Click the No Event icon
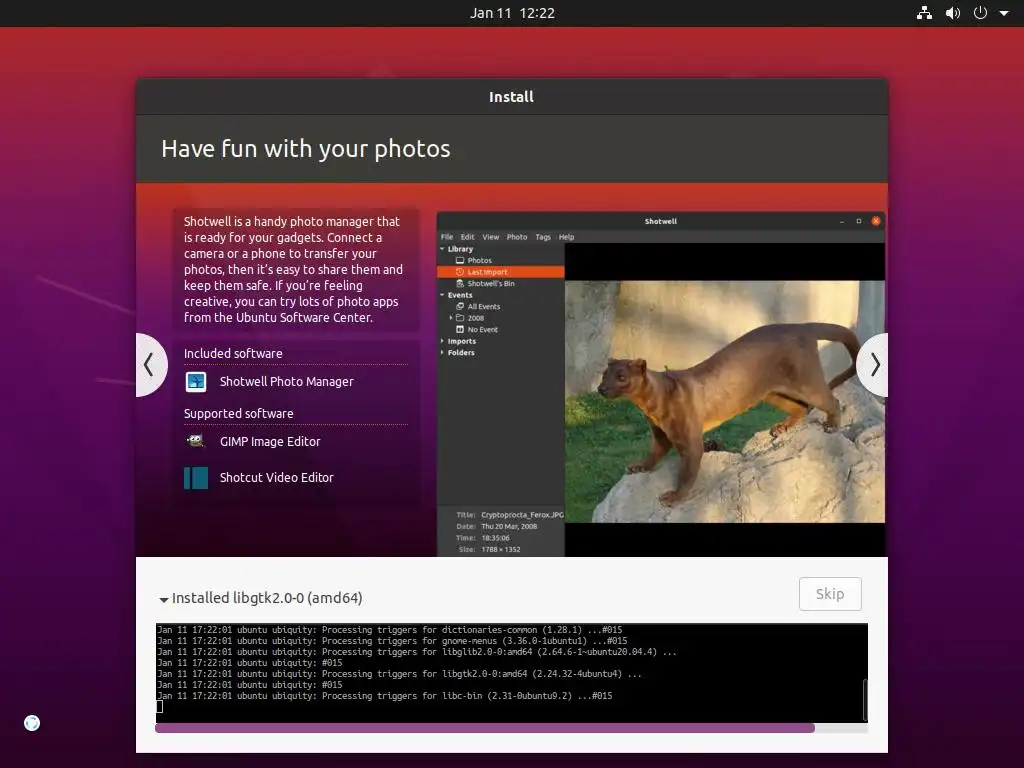 coord(460,330)
